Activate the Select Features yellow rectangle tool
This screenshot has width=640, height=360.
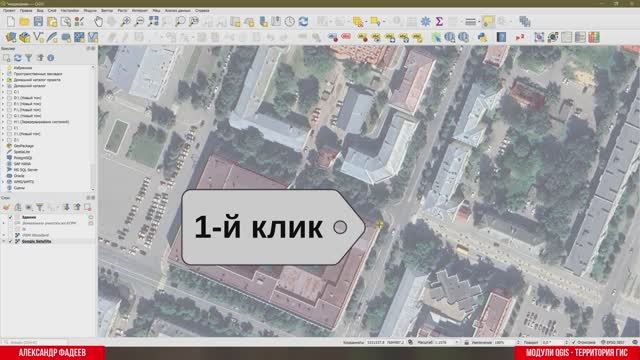(358, 22)
